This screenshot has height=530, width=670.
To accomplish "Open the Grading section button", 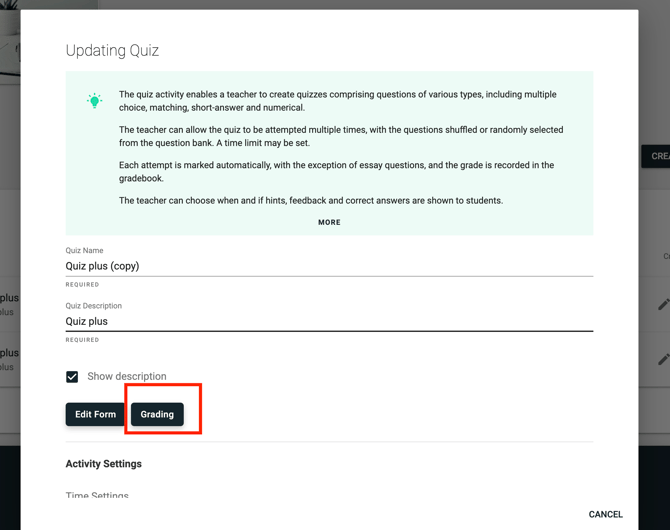I will click(157, 414).
